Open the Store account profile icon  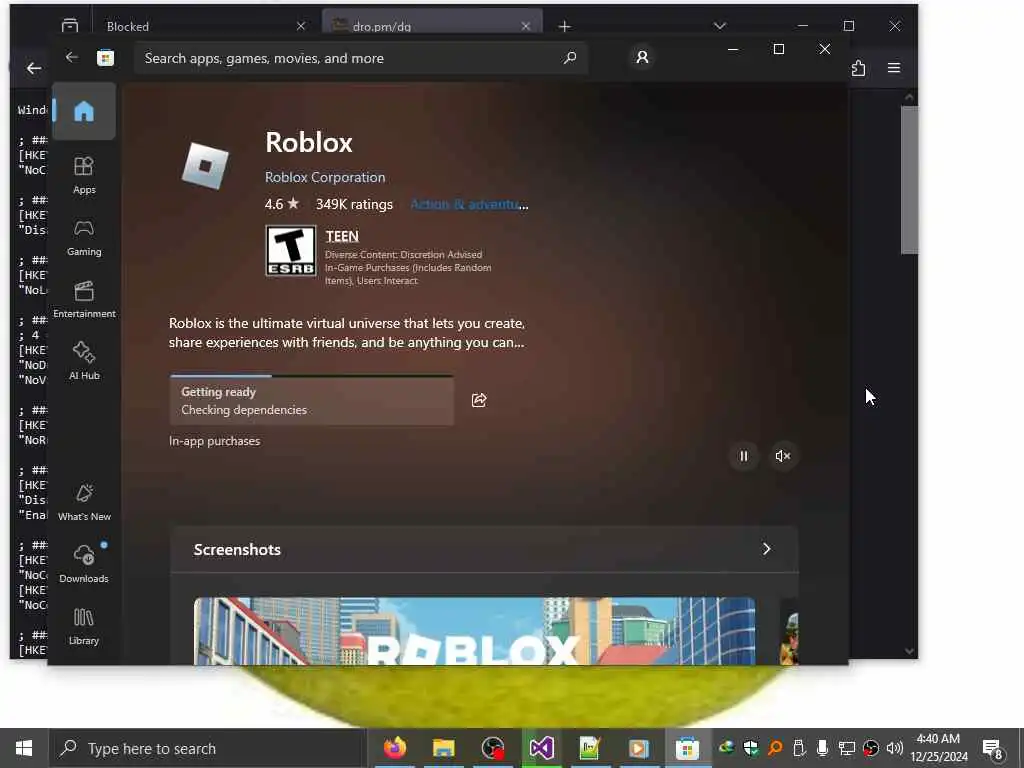click(642, 57)
